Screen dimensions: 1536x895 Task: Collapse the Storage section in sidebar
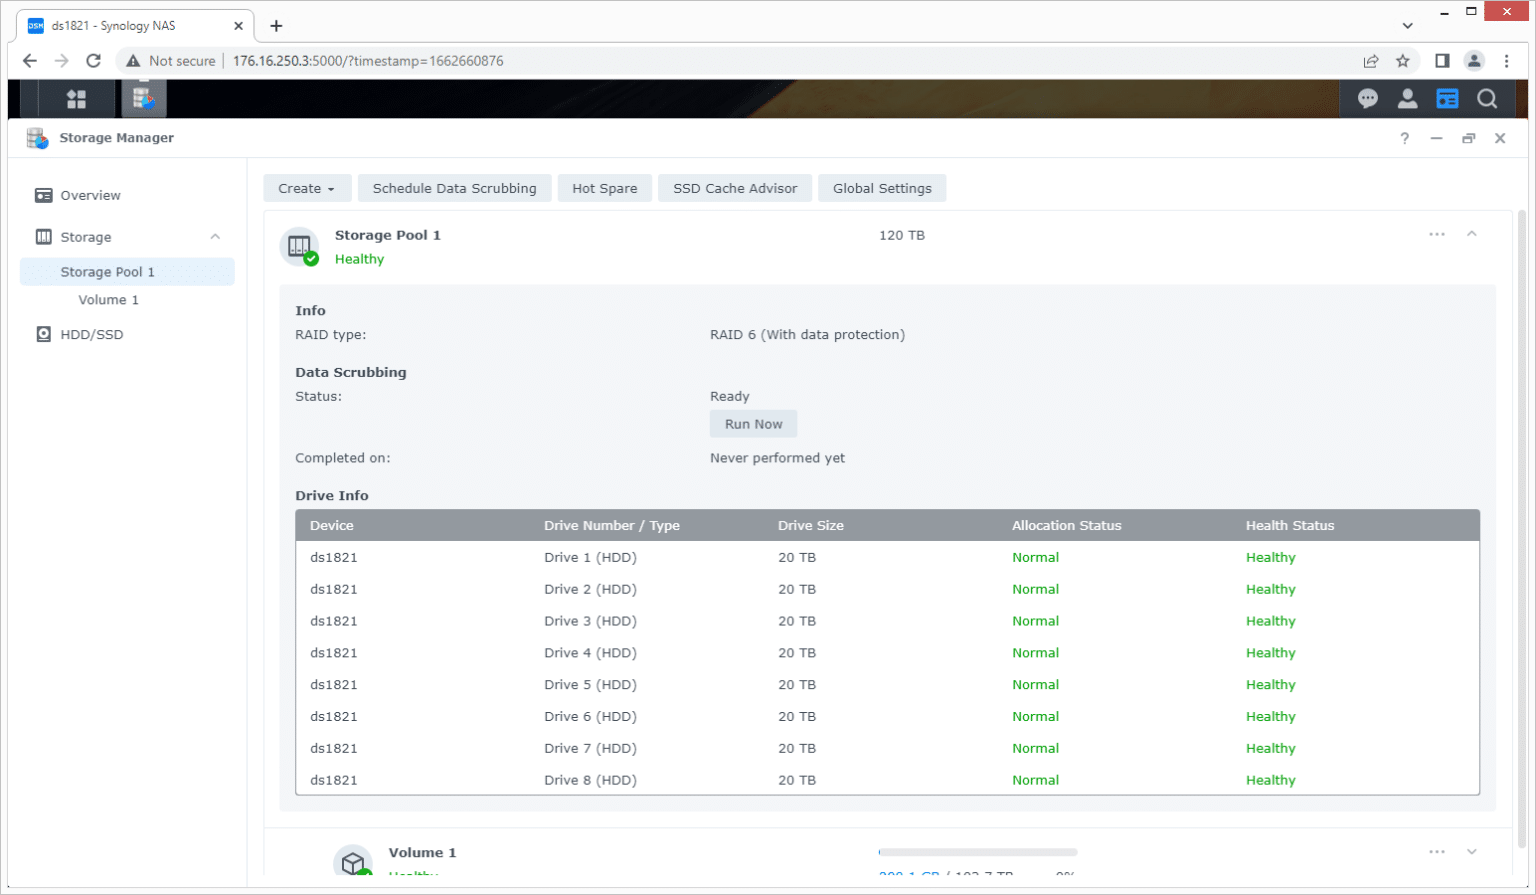[x=215, y=237]
